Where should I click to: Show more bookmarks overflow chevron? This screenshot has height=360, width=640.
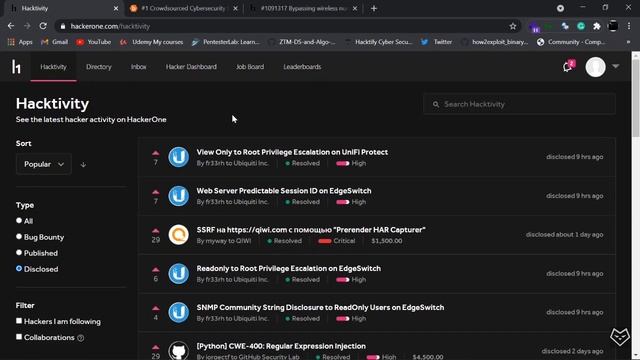[x=628, y=42]
